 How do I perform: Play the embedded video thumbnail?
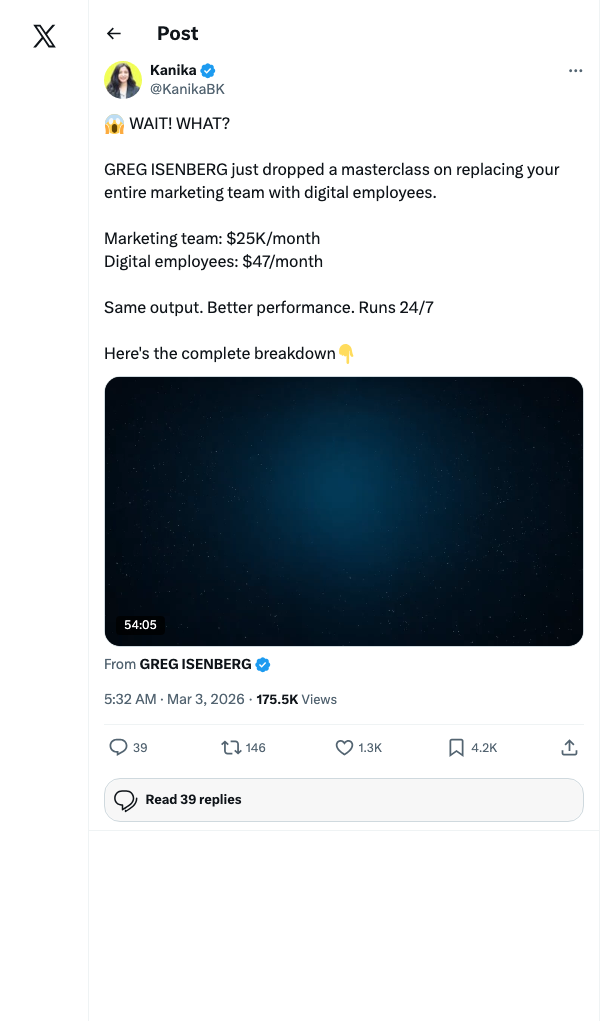pos(343,510)
